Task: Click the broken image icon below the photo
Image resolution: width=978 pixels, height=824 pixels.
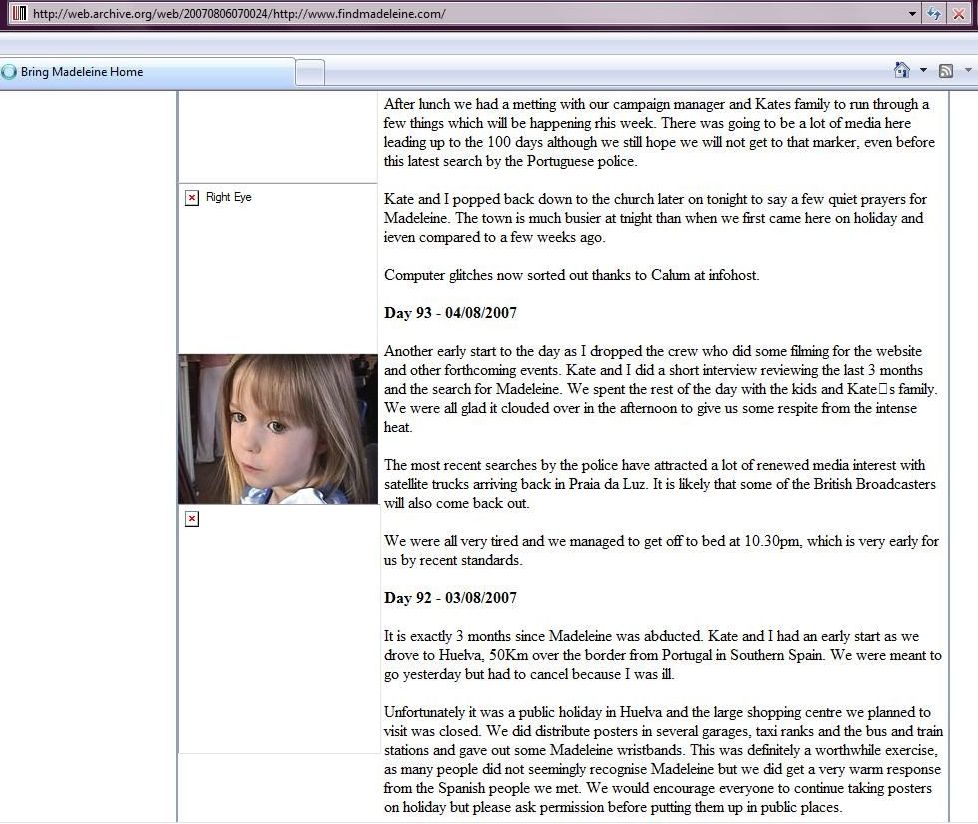Action: point(192,519)
